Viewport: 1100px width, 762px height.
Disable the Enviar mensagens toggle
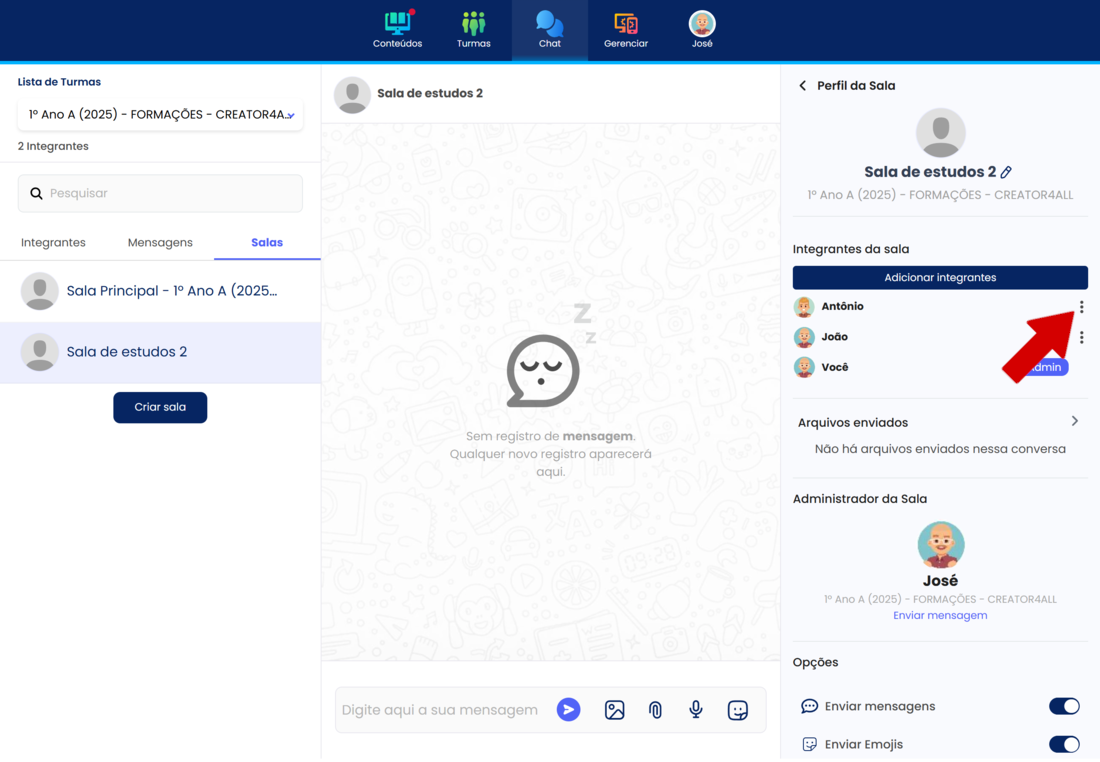click(1064, 706)
